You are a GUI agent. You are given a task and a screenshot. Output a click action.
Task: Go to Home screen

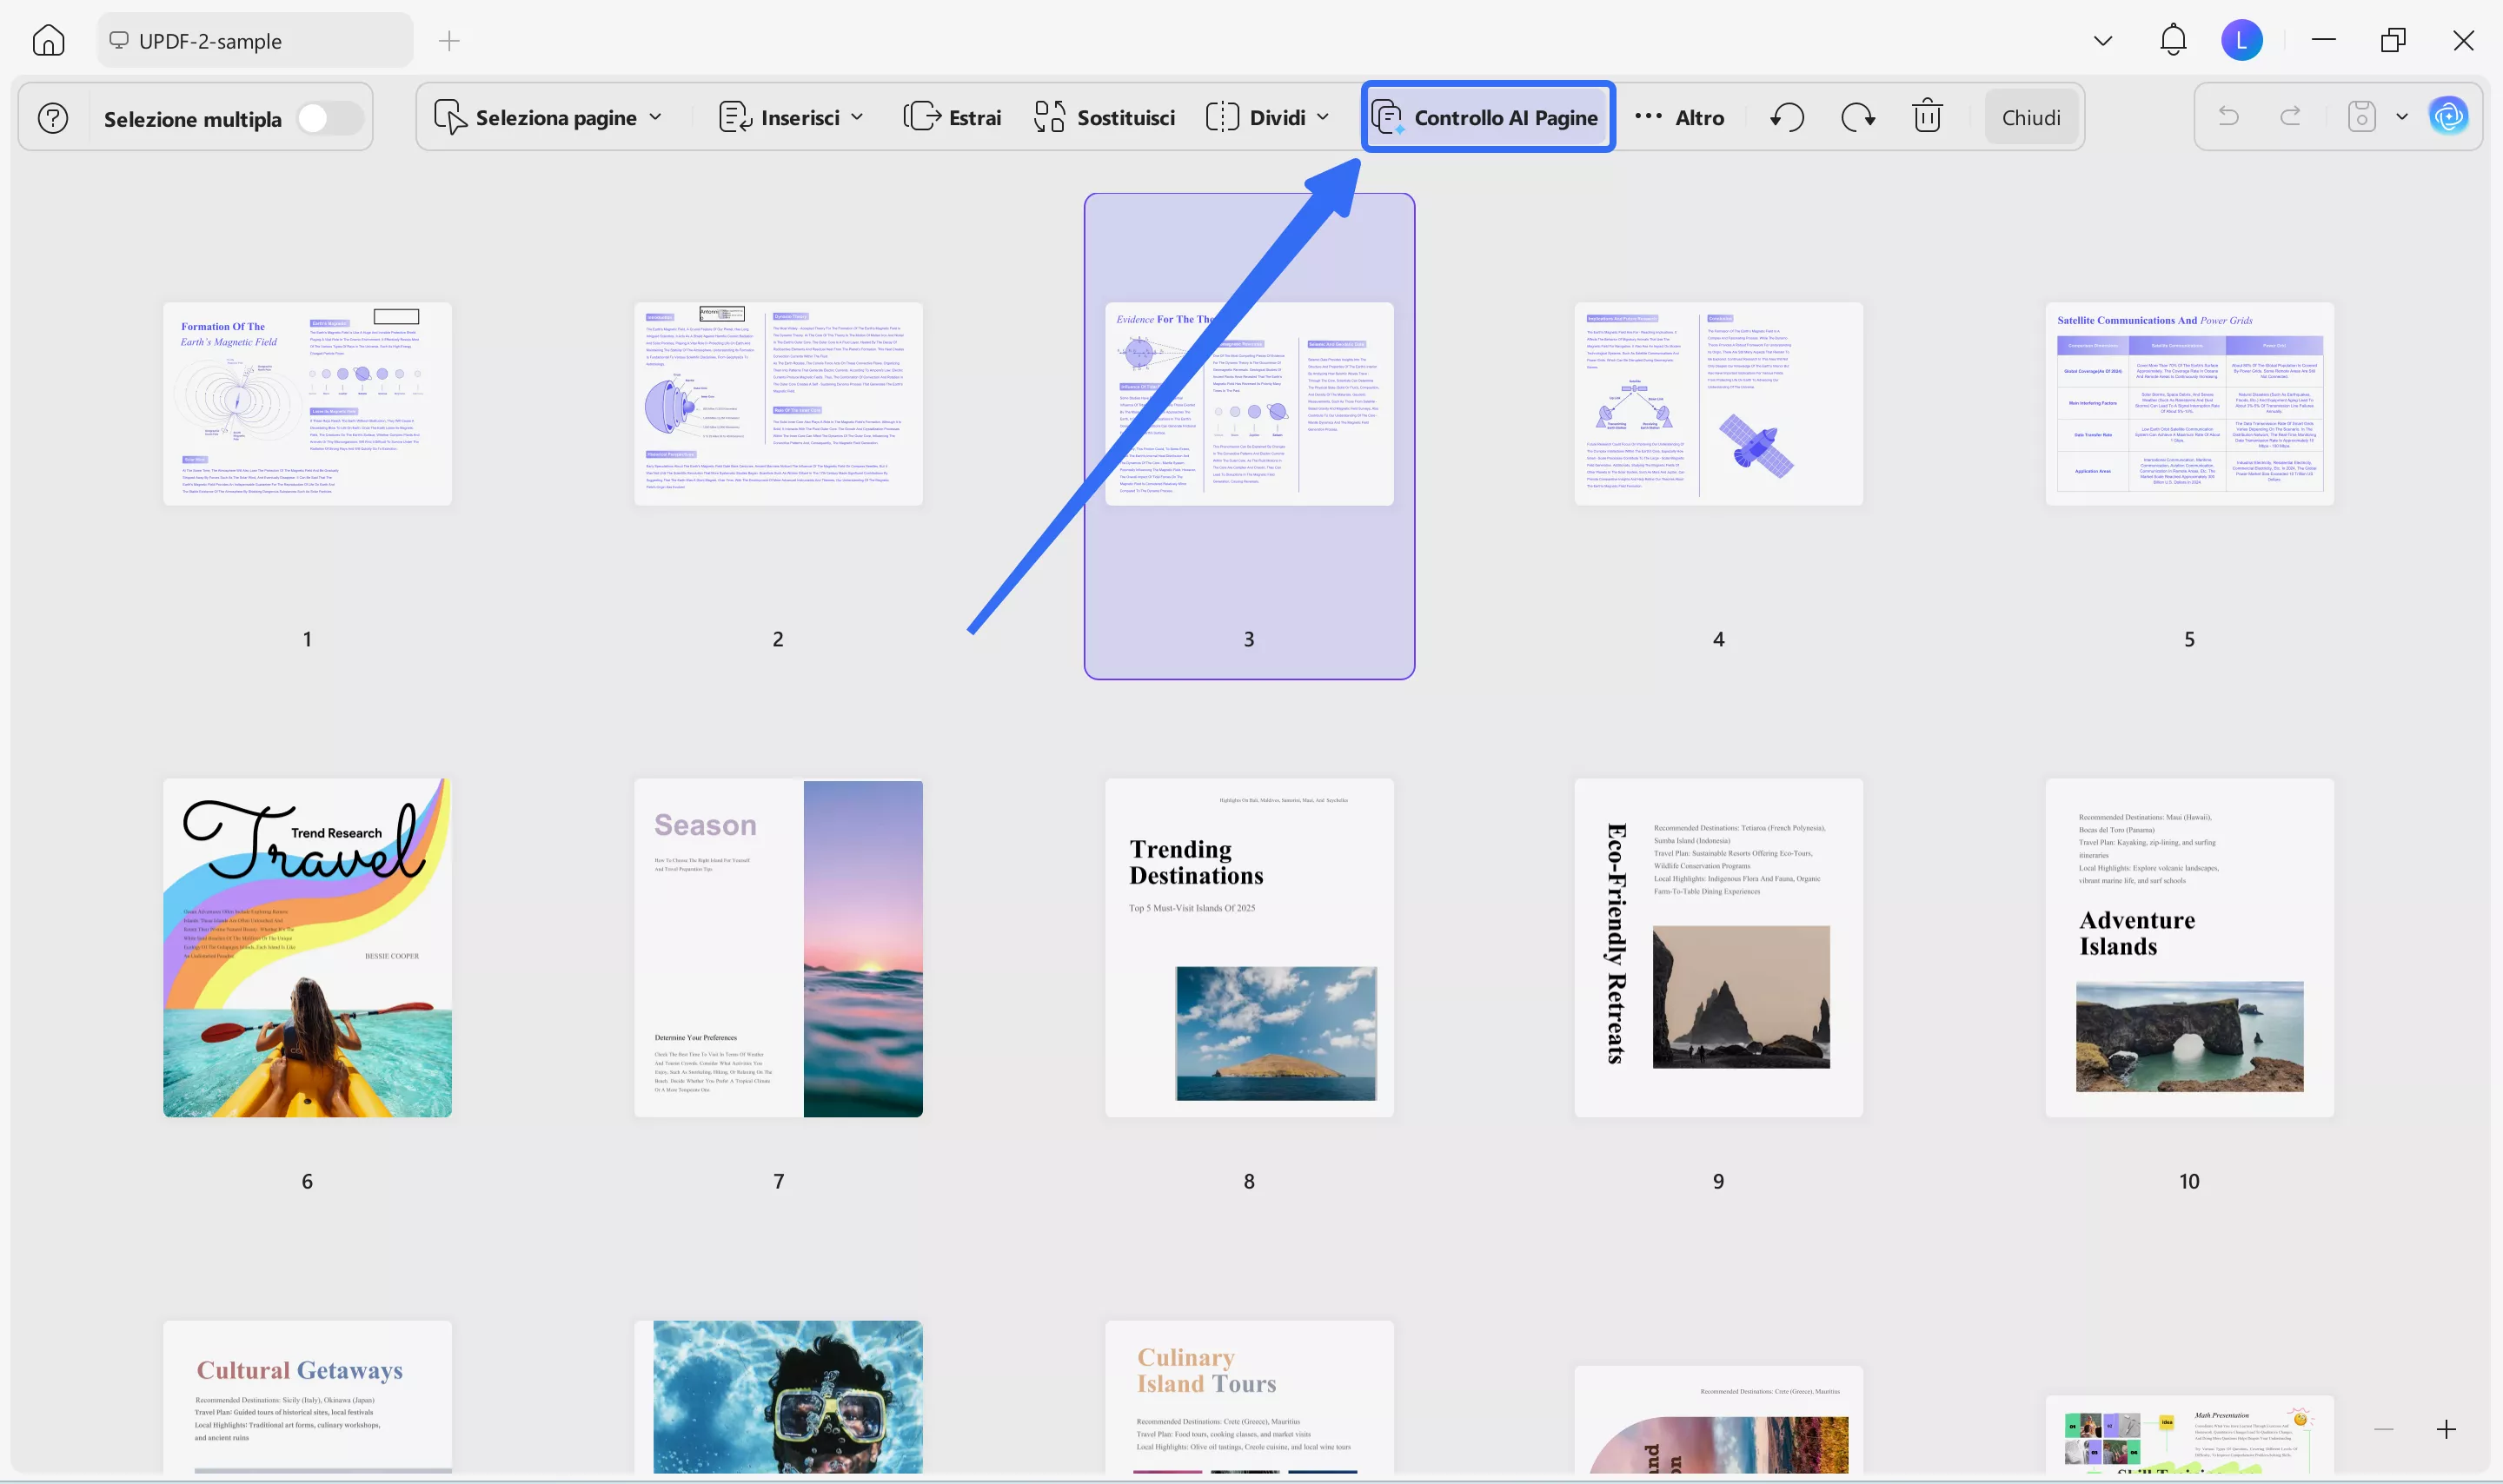click(x=48, y=40)
